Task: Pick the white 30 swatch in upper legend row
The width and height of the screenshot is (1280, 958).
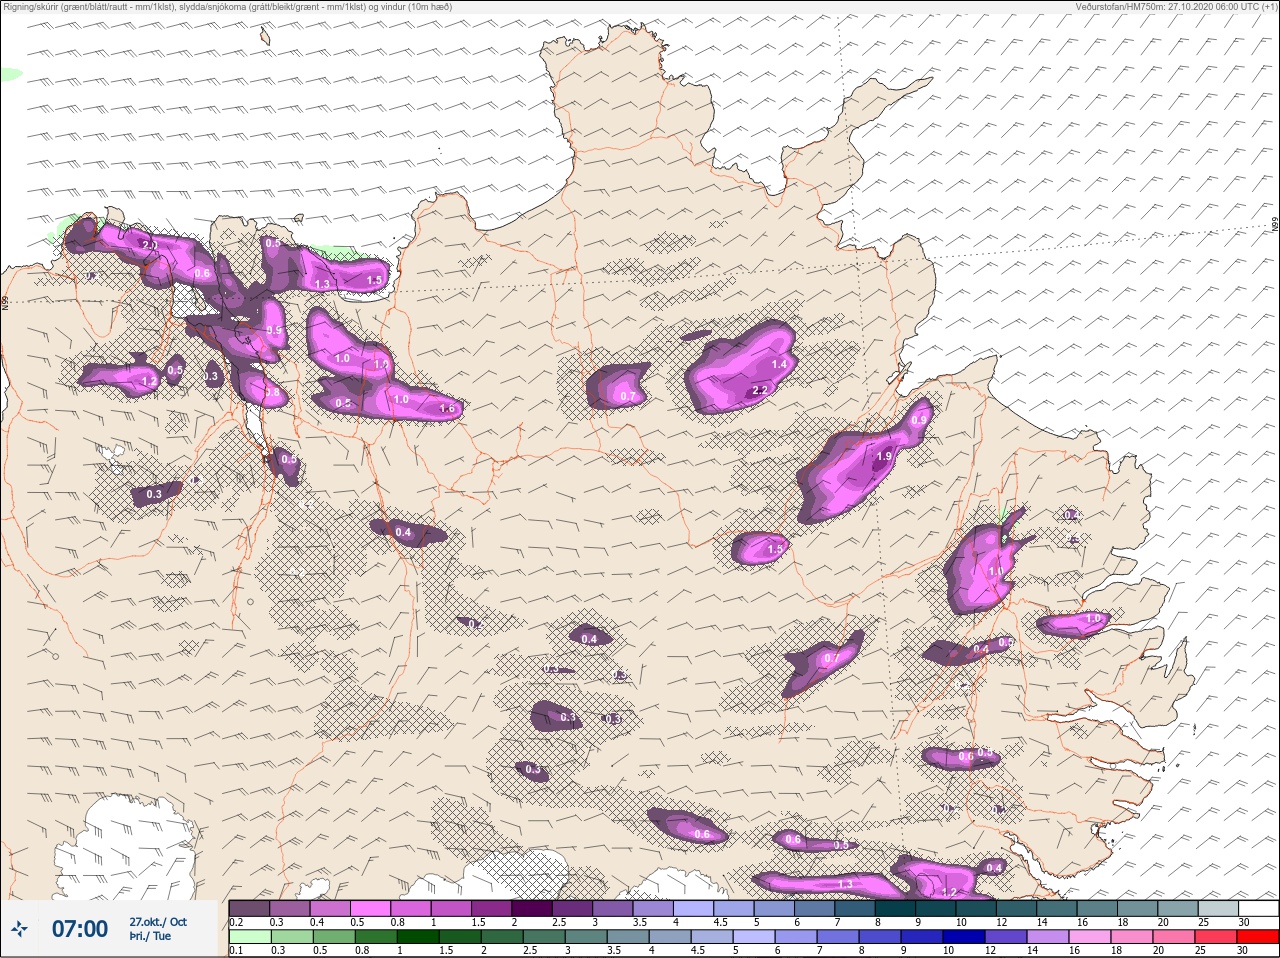Action: (1257, 908)
